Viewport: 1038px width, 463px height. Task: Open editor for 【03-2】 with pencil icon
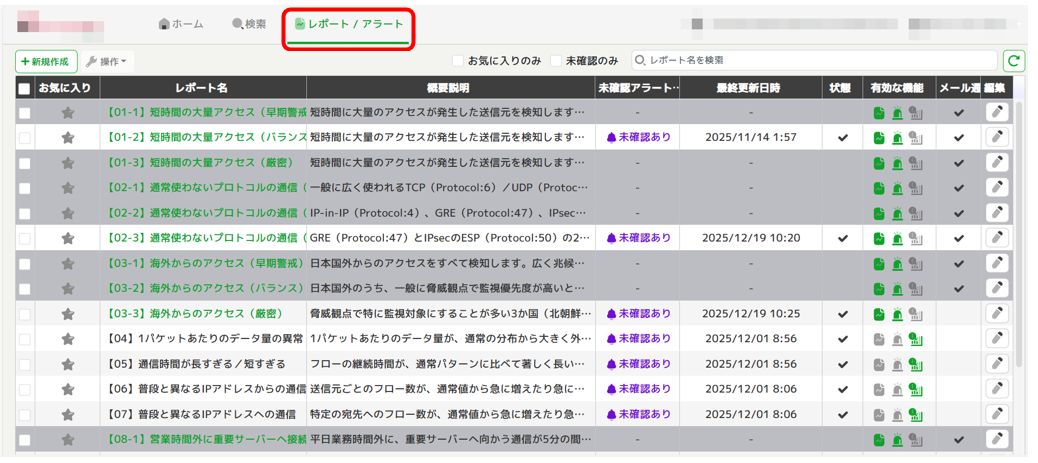(997, 288)
